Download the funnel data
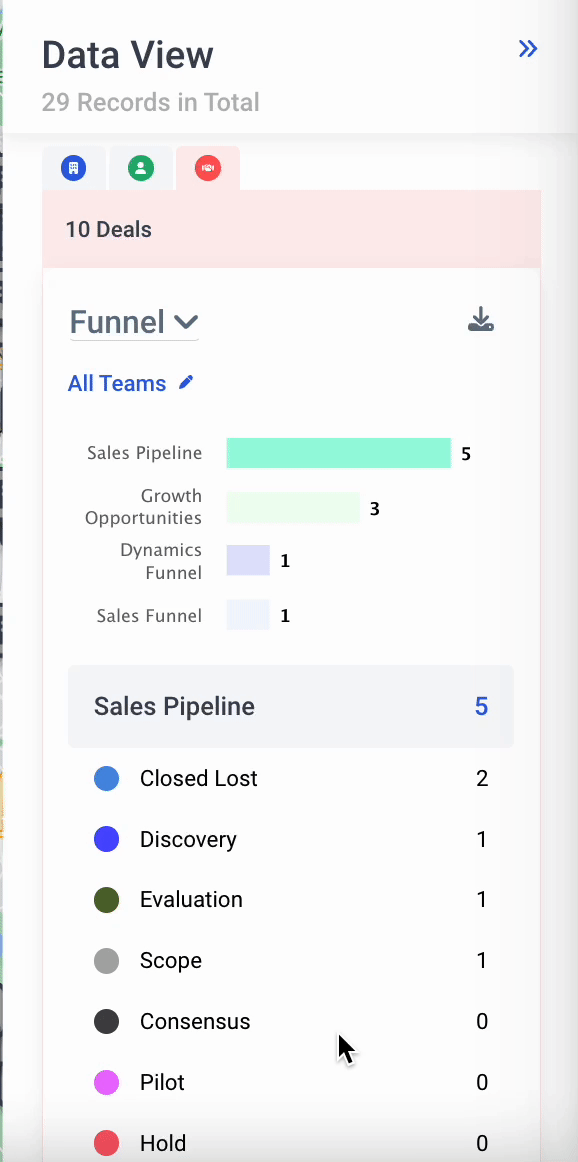The height and width of the screenshot is (1162, 578). (x=481, y=319)
